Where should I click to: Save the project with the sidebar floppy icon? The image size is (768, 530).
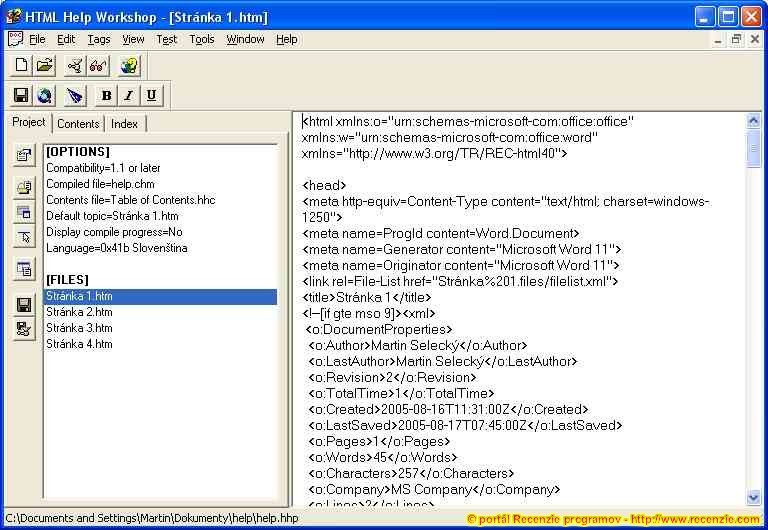pos(24,305)
